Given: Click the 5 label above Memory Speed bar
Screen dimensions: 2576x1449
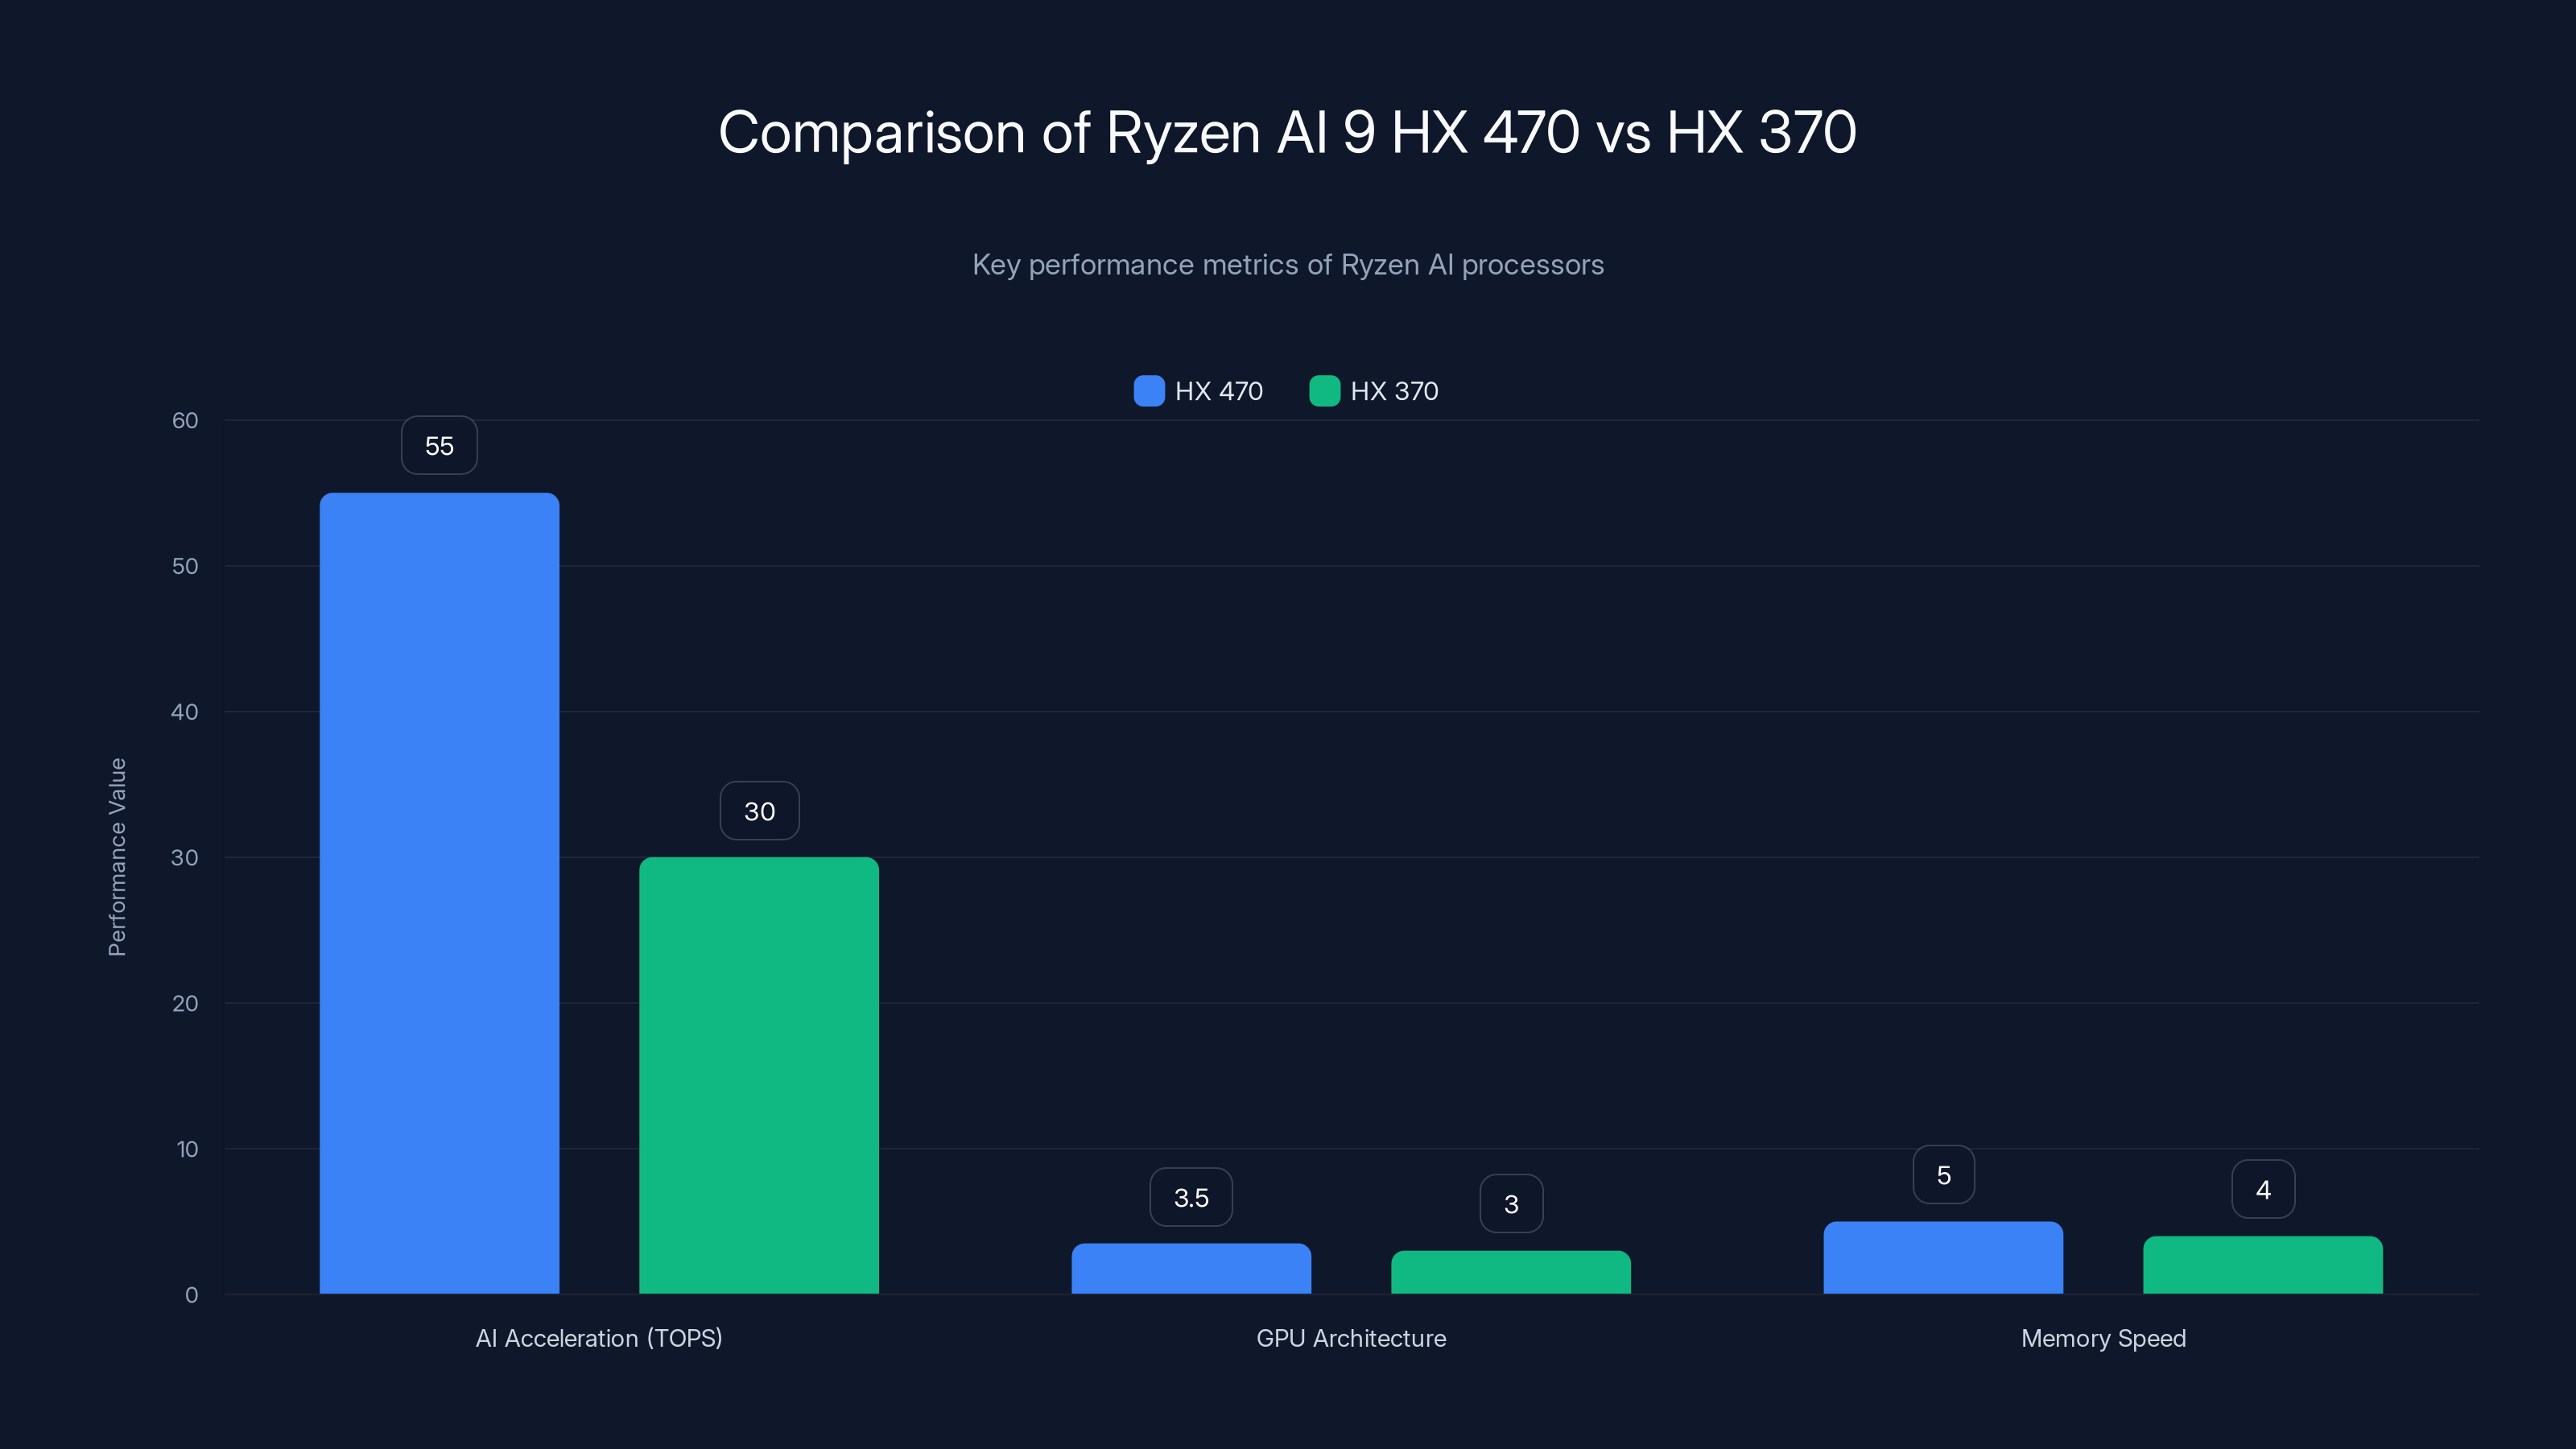Looking at the screenshot, I should [1943, 1174].
